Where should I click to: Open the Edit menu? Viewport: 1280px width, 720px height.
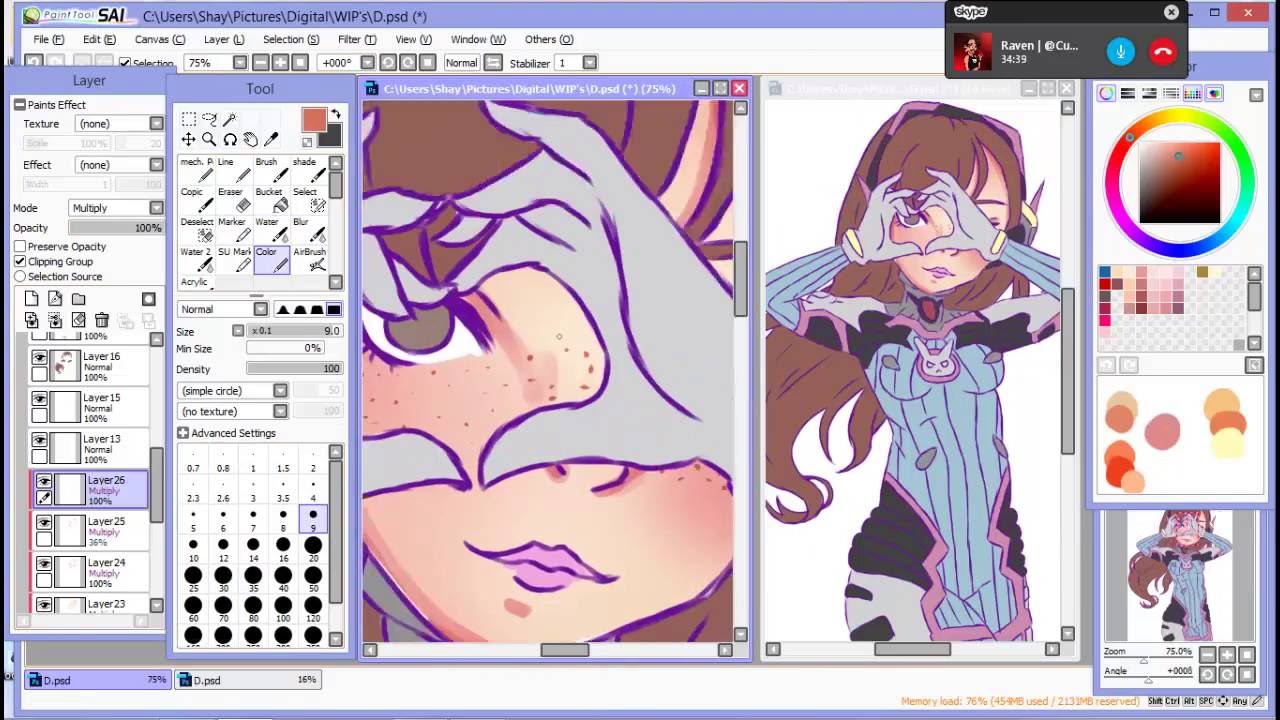pyautogui.click(x=99, y=39)
